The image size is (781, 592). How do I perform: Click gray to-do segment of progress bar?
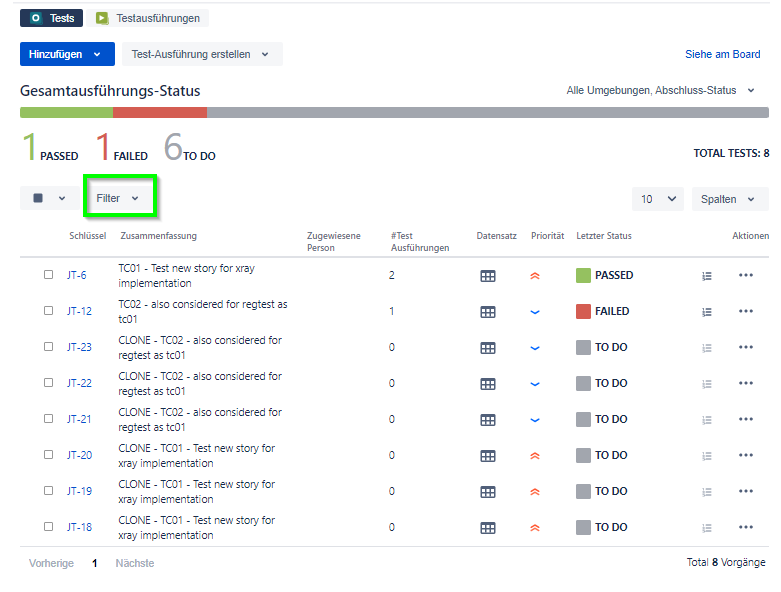click(488, 113)
